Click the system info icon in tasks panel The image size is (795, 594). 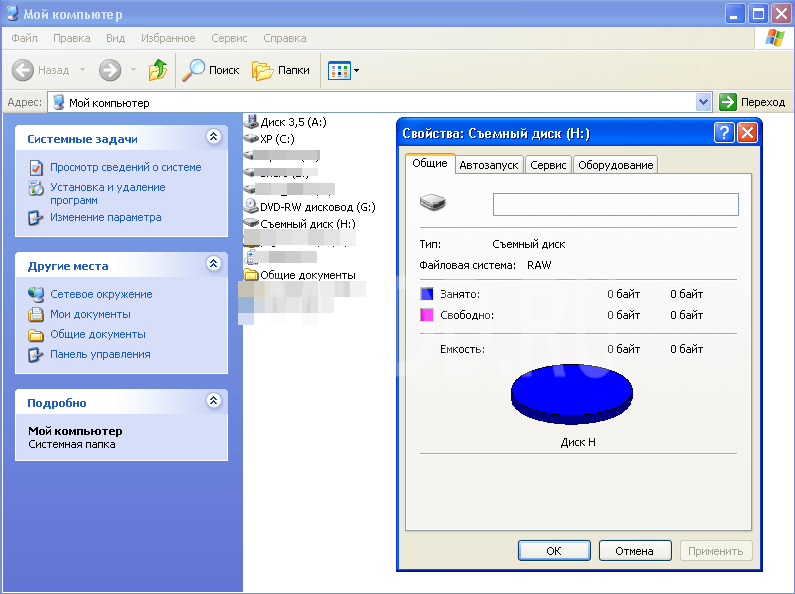coord(36,167)
